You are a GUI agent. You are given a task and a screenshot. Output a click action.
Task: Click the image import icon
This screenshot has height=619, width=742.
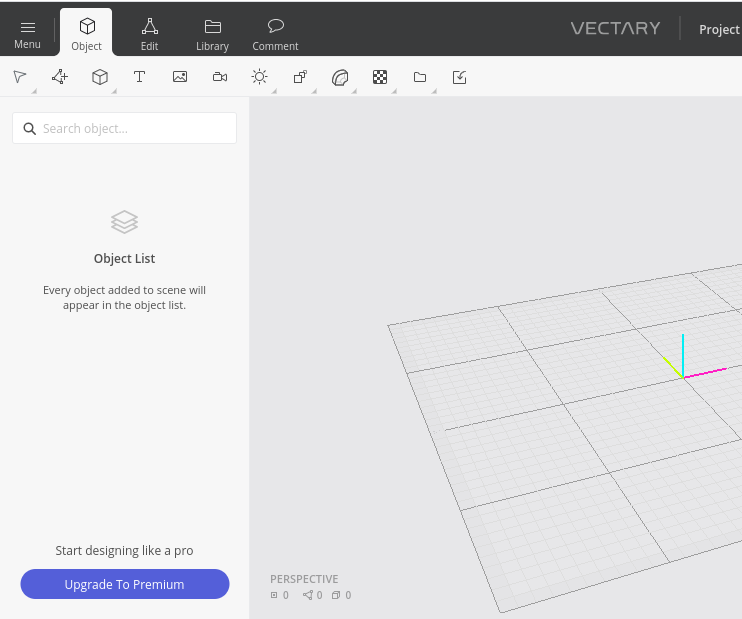pyautogui.click(x=180, y=77)
